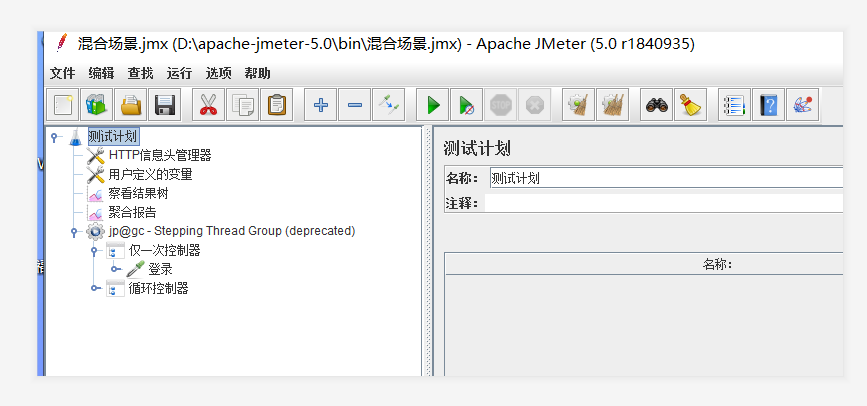Open Search with binoculars icon
867x406 pixels.
click(657, 104)
